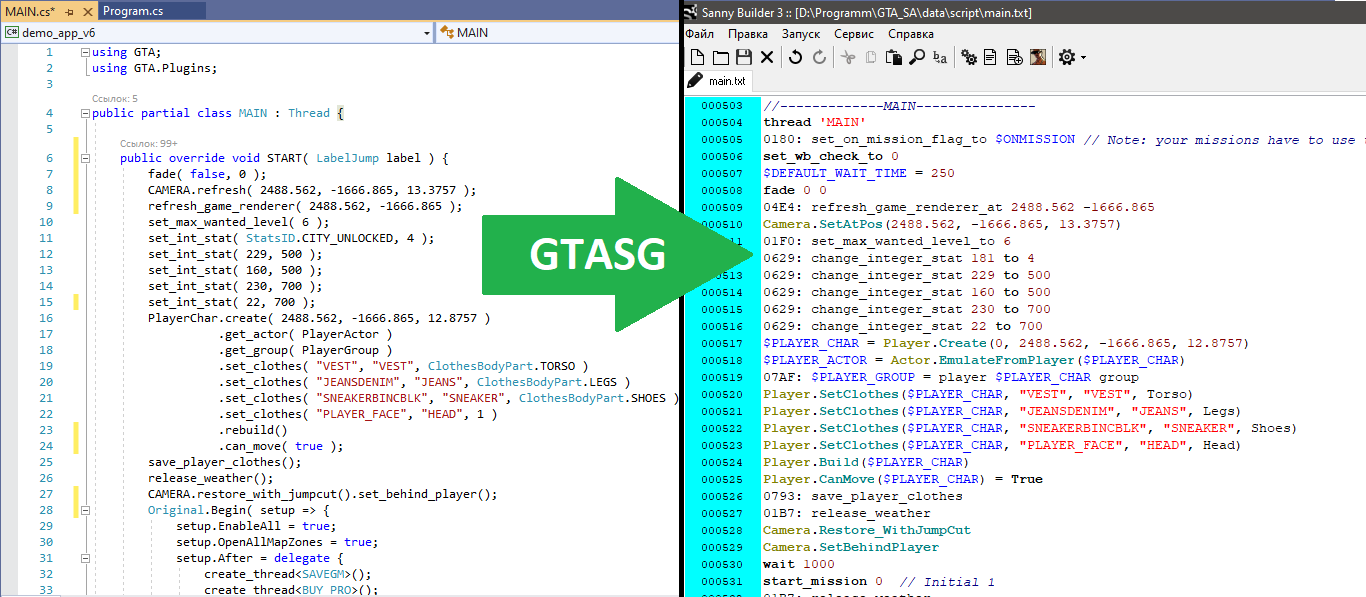The width and height of the screenshot is (1366, 597).
Task: Expand the dropdown arrow beside the gear icon
Action: [1083, 58]
